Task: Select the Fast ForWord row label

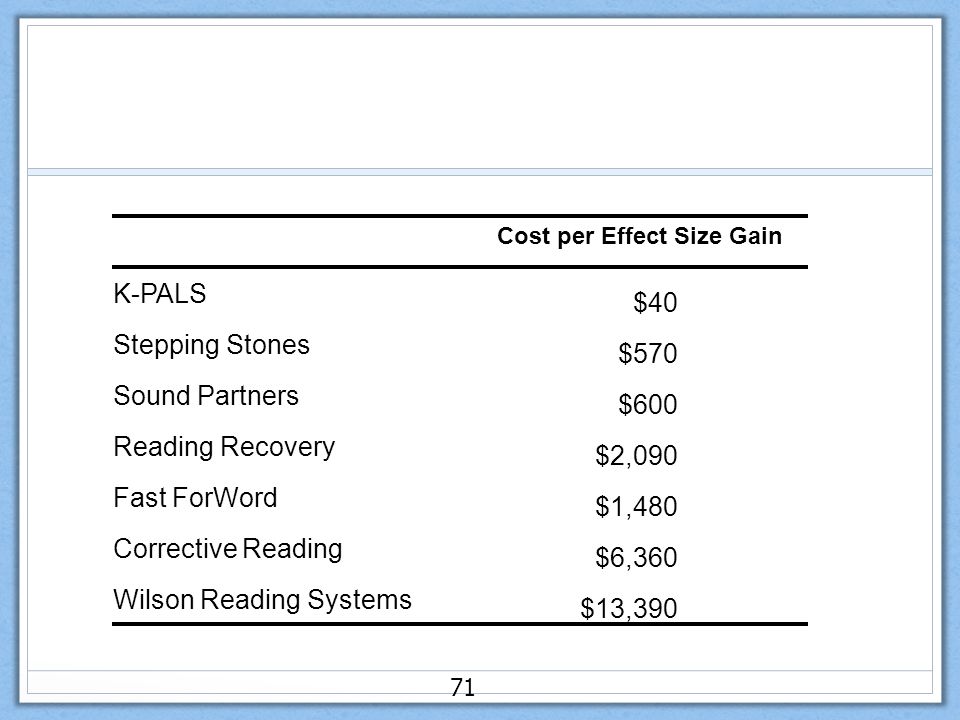Action: coord(195,497)
